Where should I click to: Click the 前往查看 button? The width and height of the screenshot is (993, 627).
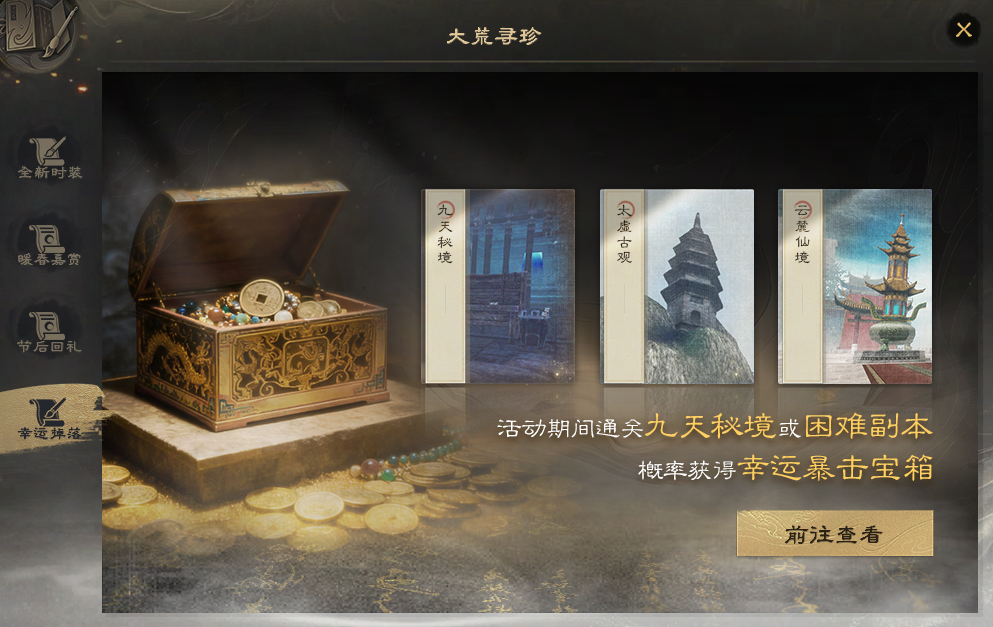tap(835, 534)
